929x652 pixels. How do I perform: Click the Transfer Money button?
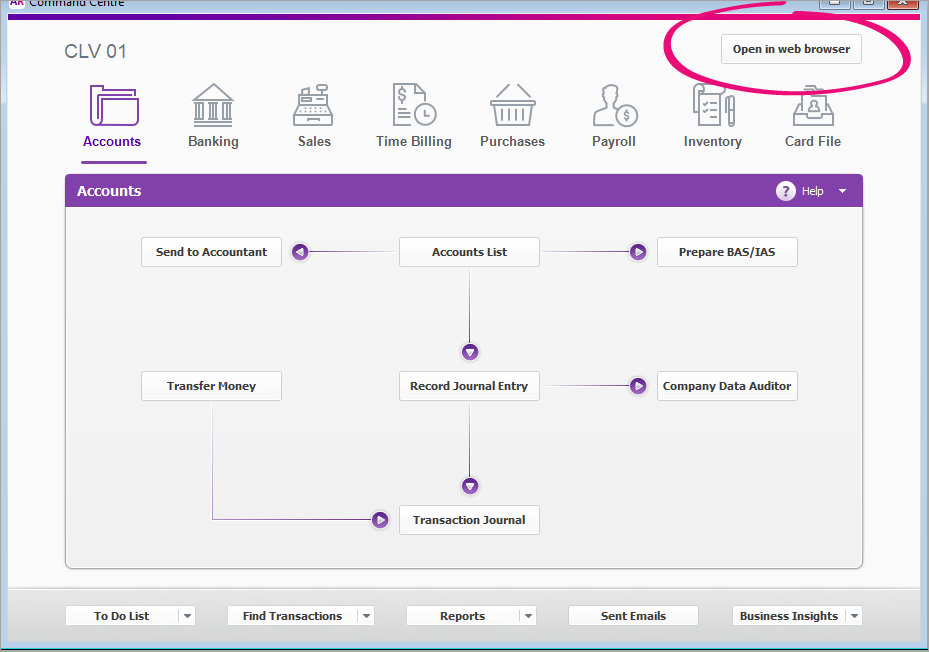(x=212, y=386)
